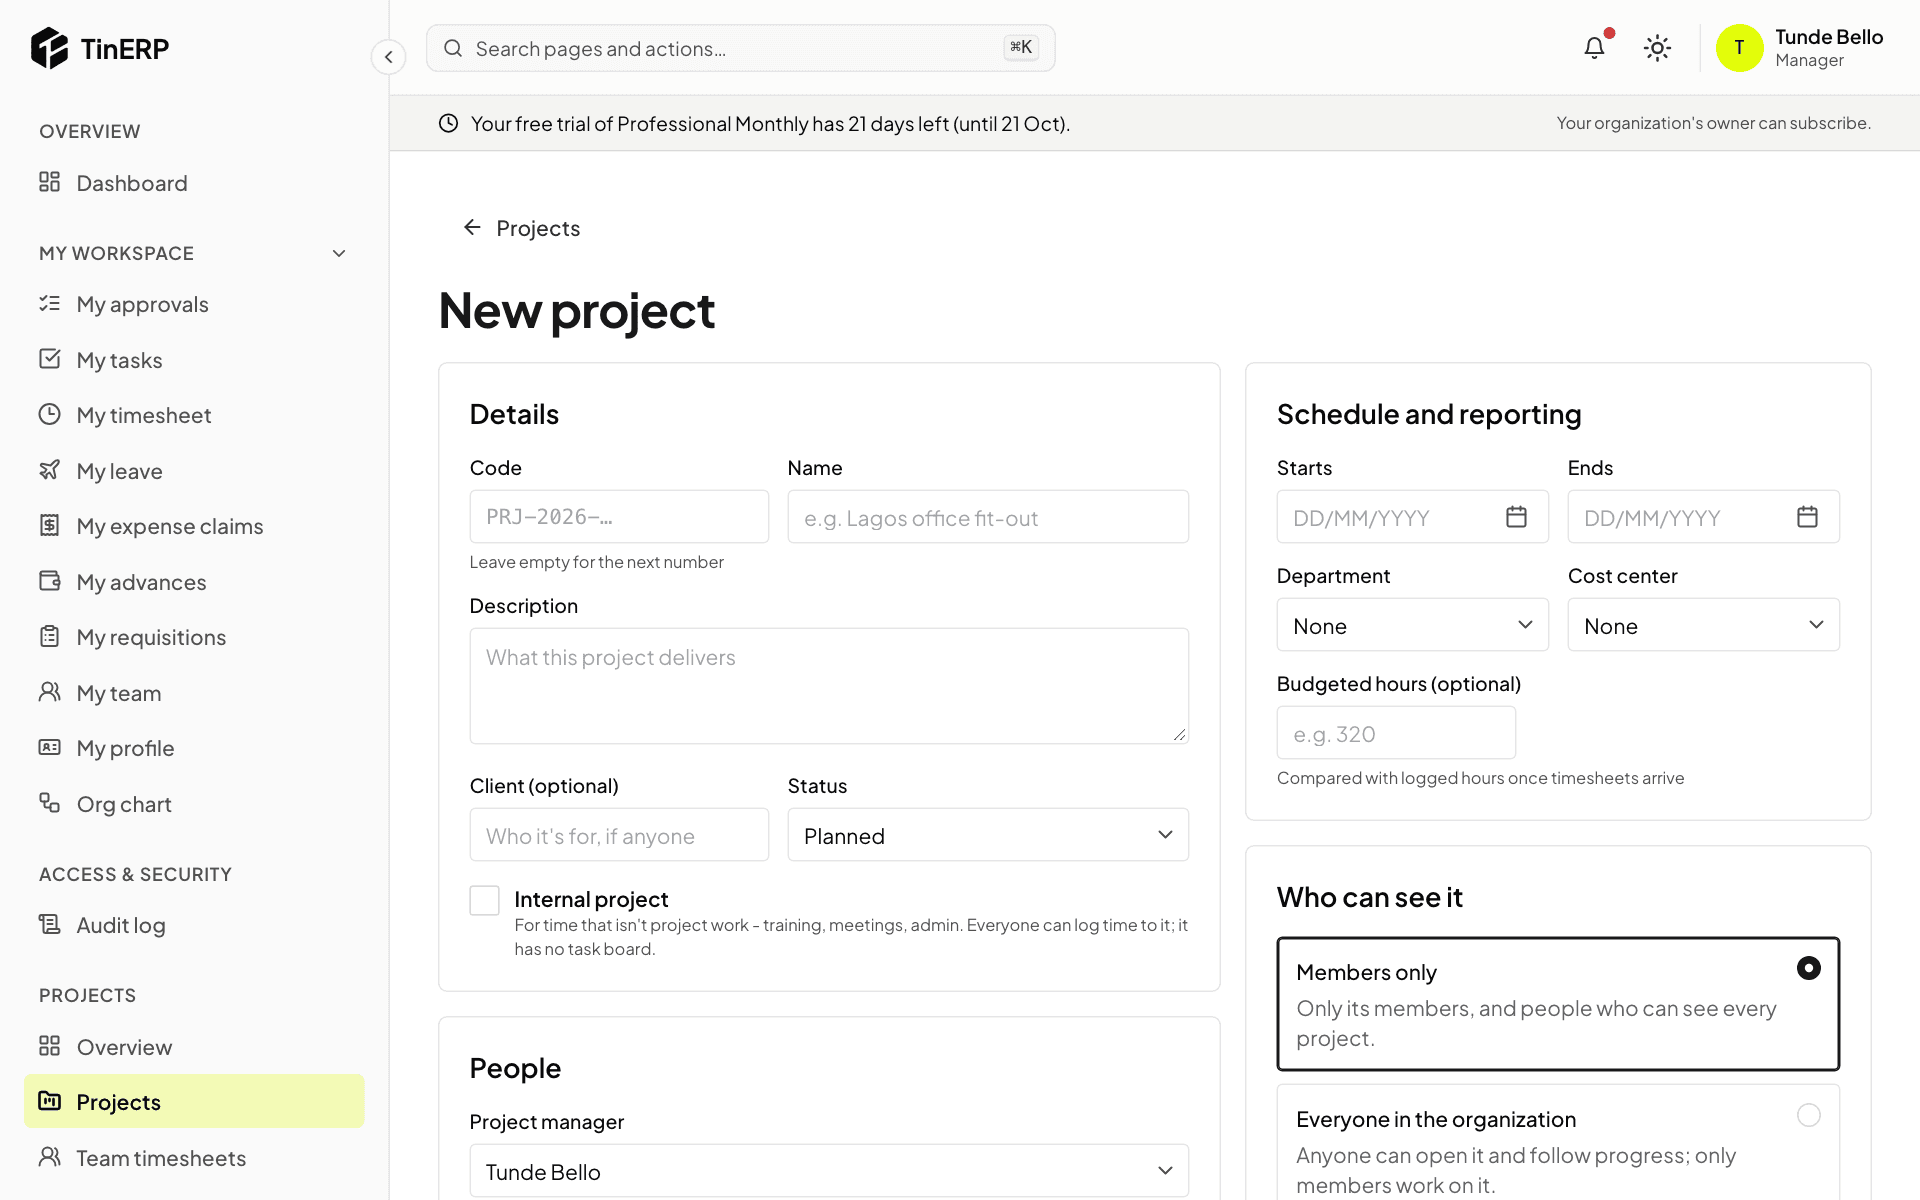Go to Dashboard in the sidebar
The image size is (1920, 1200).
[x=194, y=183]
